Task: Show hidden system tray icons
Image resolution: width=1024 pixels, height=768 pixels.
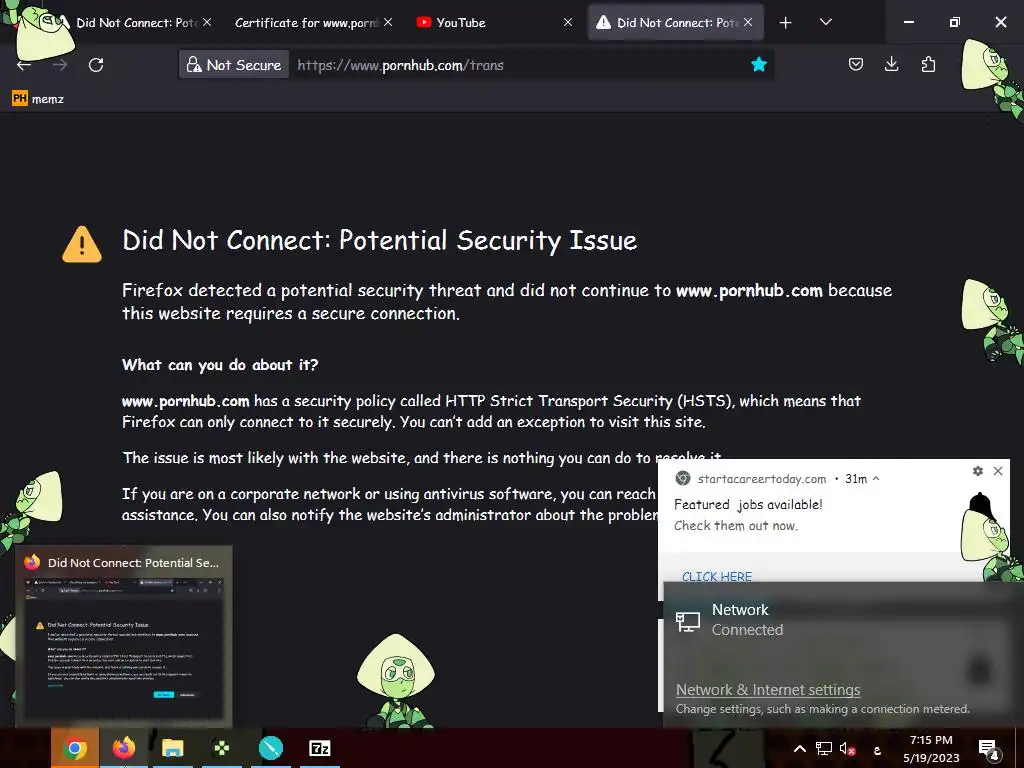Action: [799, 748]
